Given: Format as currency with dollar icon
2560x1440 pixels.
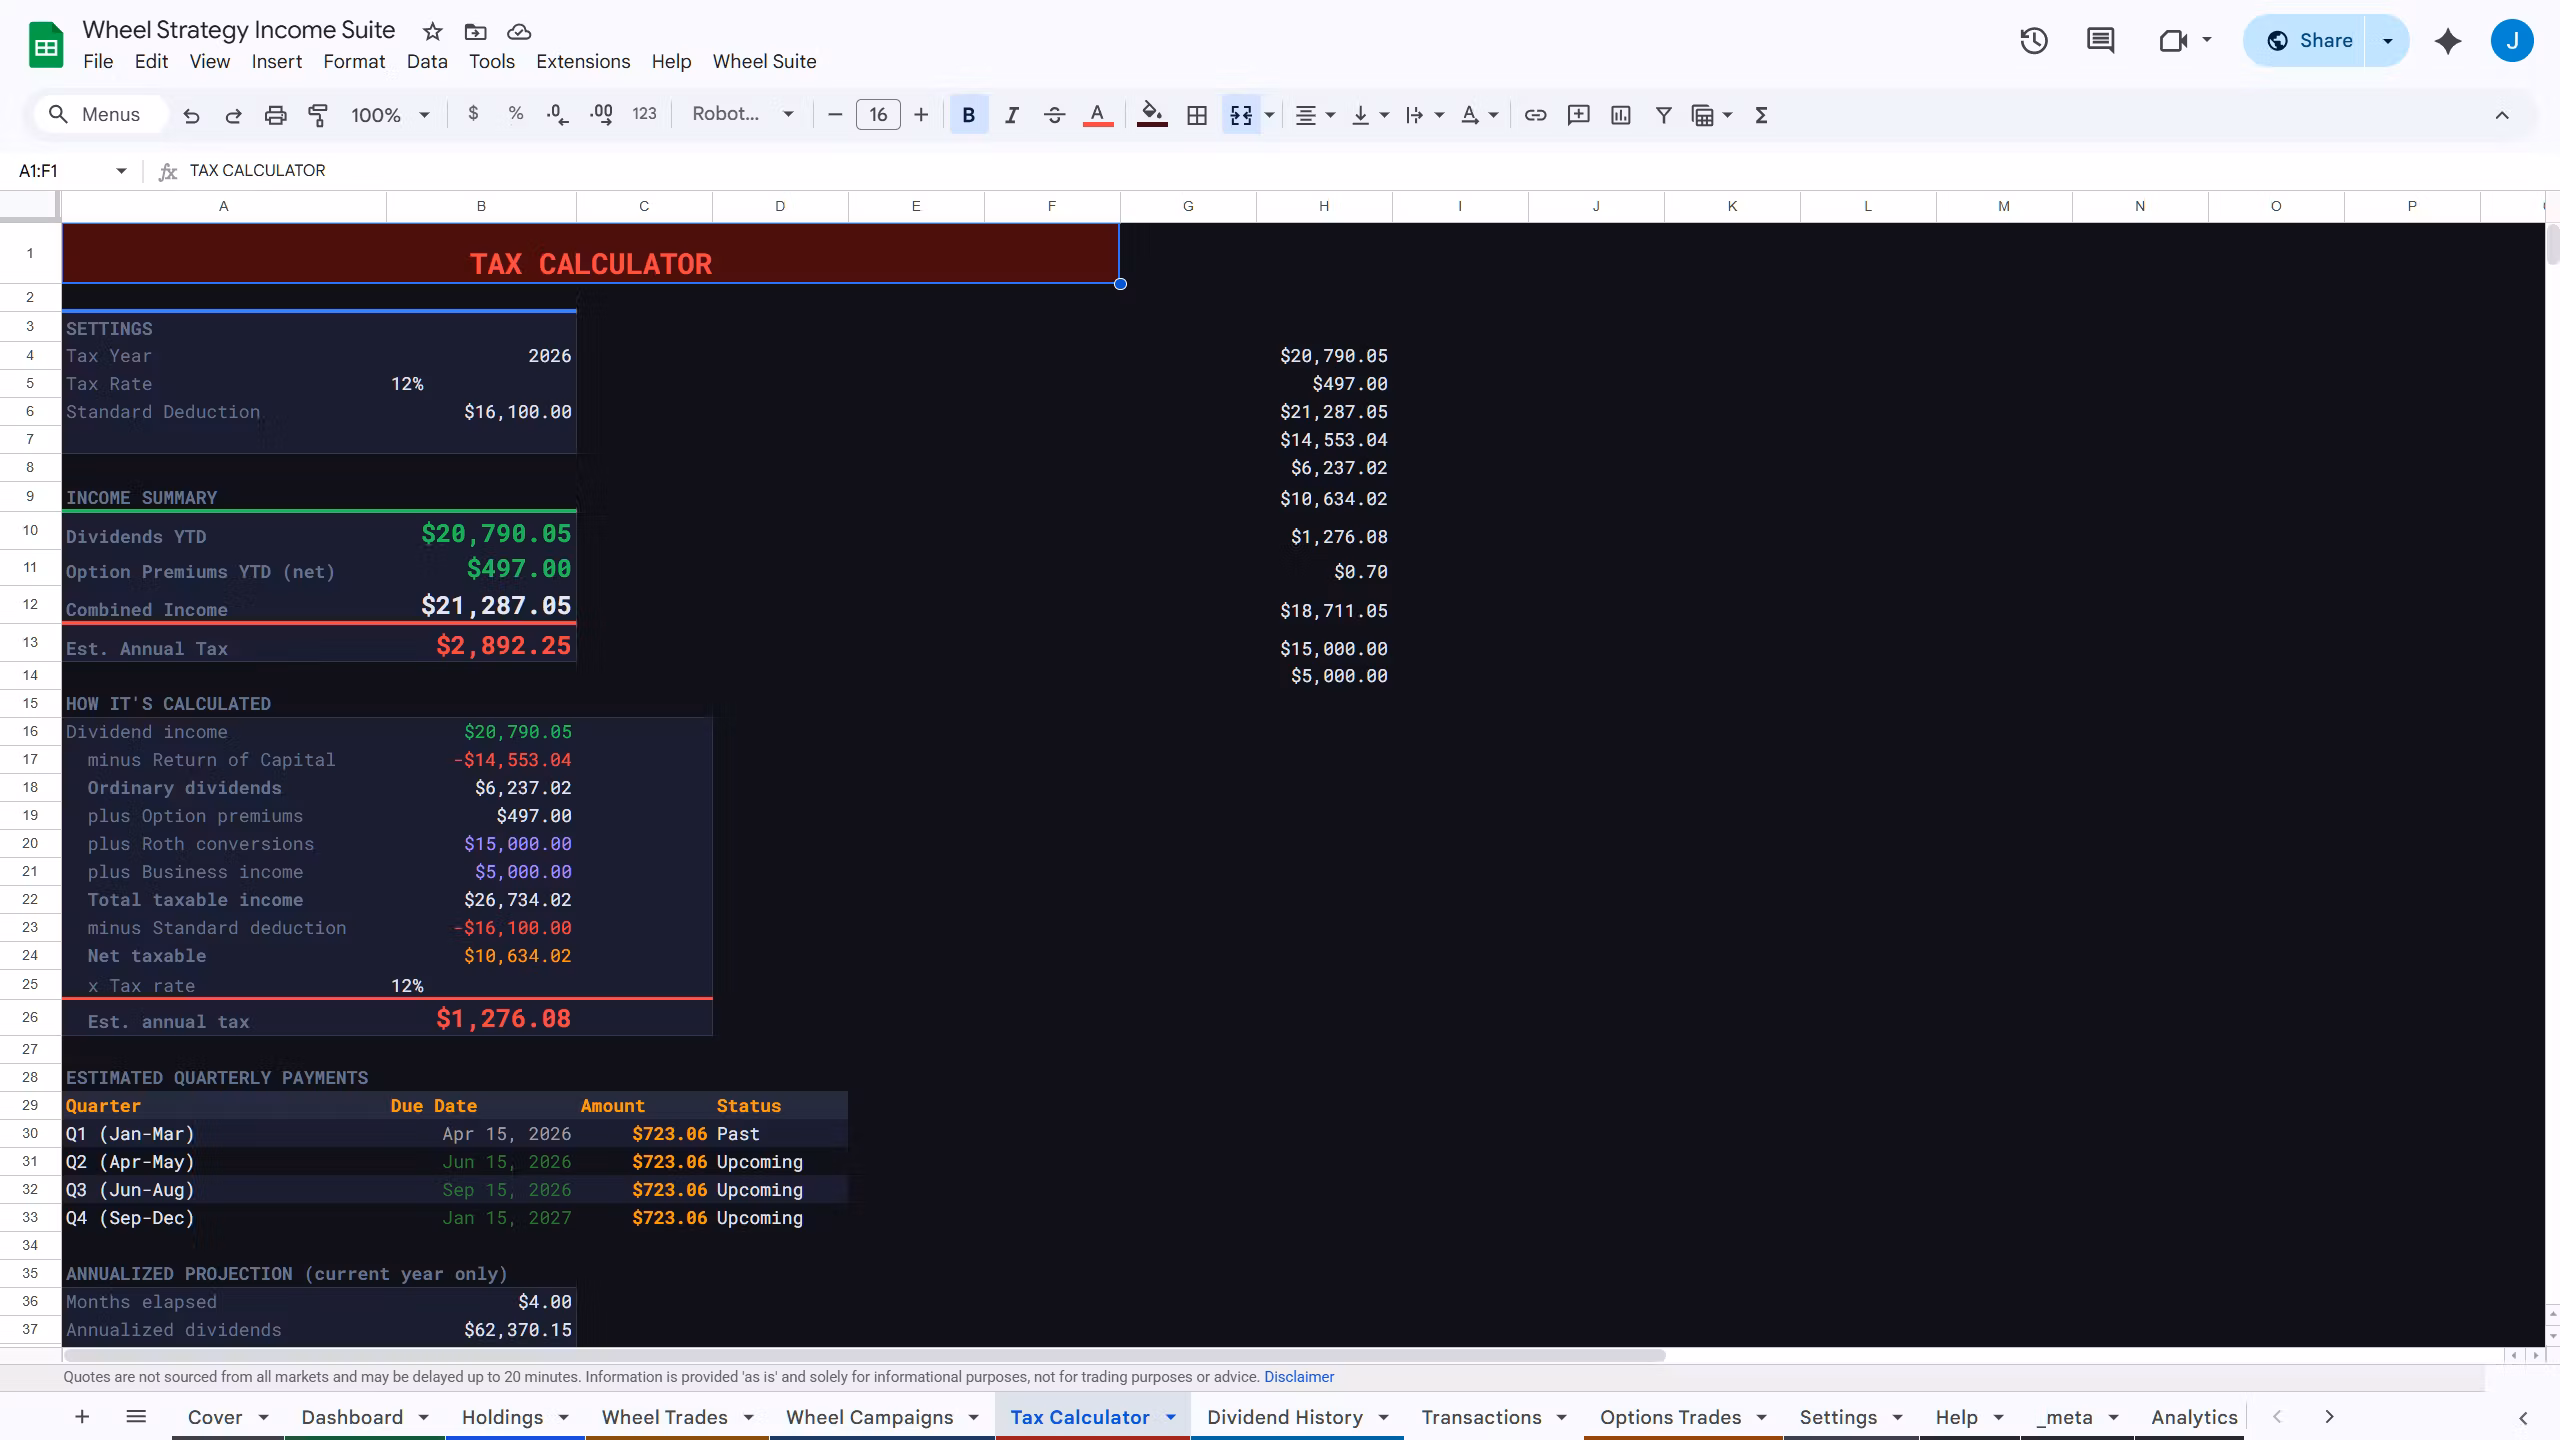Looking at the screenshot, I should pyautogui.click(x=473, y=114).
